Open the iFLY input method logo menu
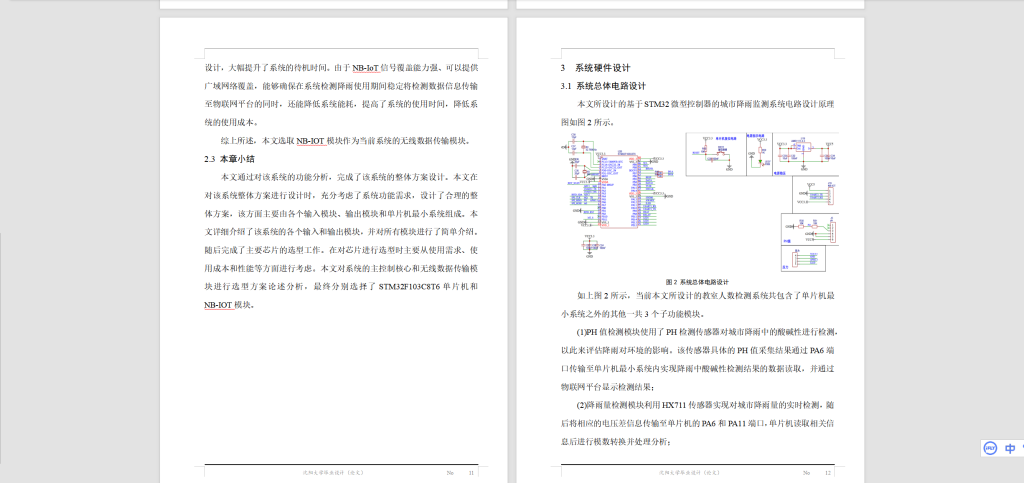The height and width of the screenshot is (483, 1024). point(990,448)
